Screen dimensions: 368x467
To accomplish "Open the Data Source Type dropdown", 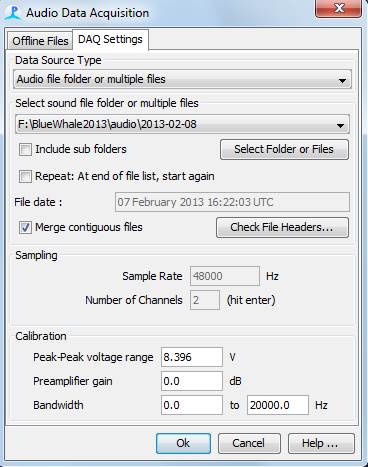I will [x=182, y=79].
